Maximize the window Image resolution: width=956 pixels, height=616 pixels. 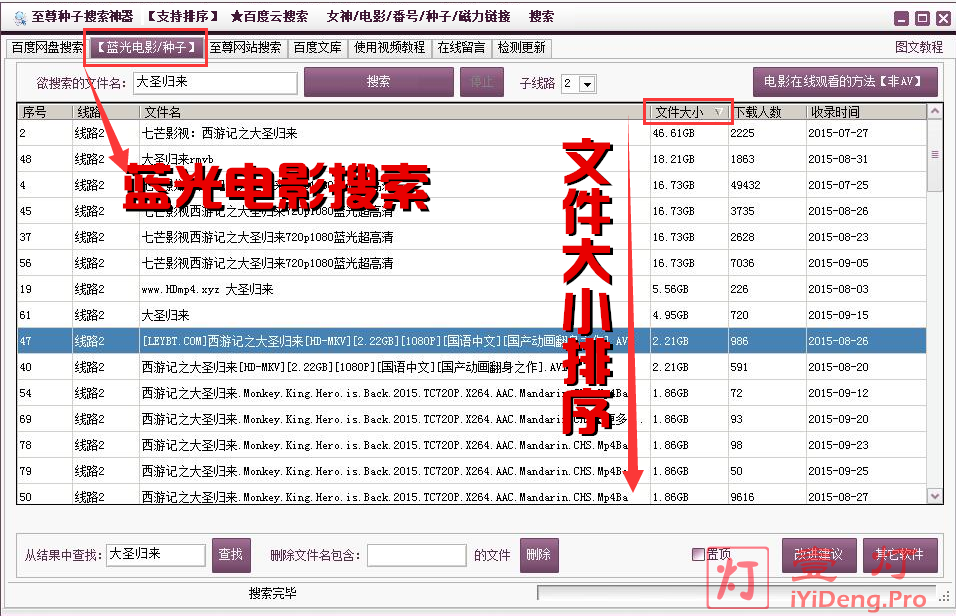(922, 18)
